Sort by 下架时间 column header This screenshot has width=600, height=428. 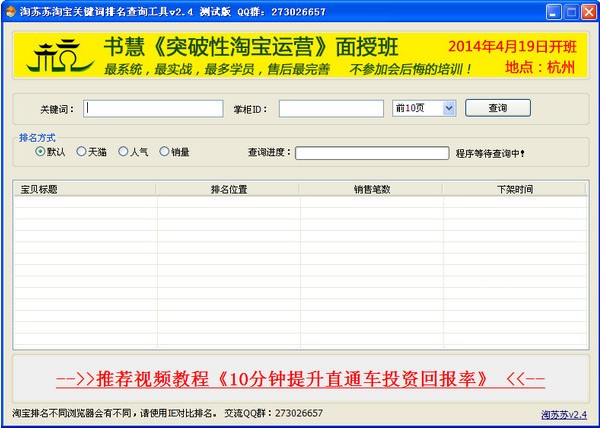pyautogui.click(x=515, y=189)
